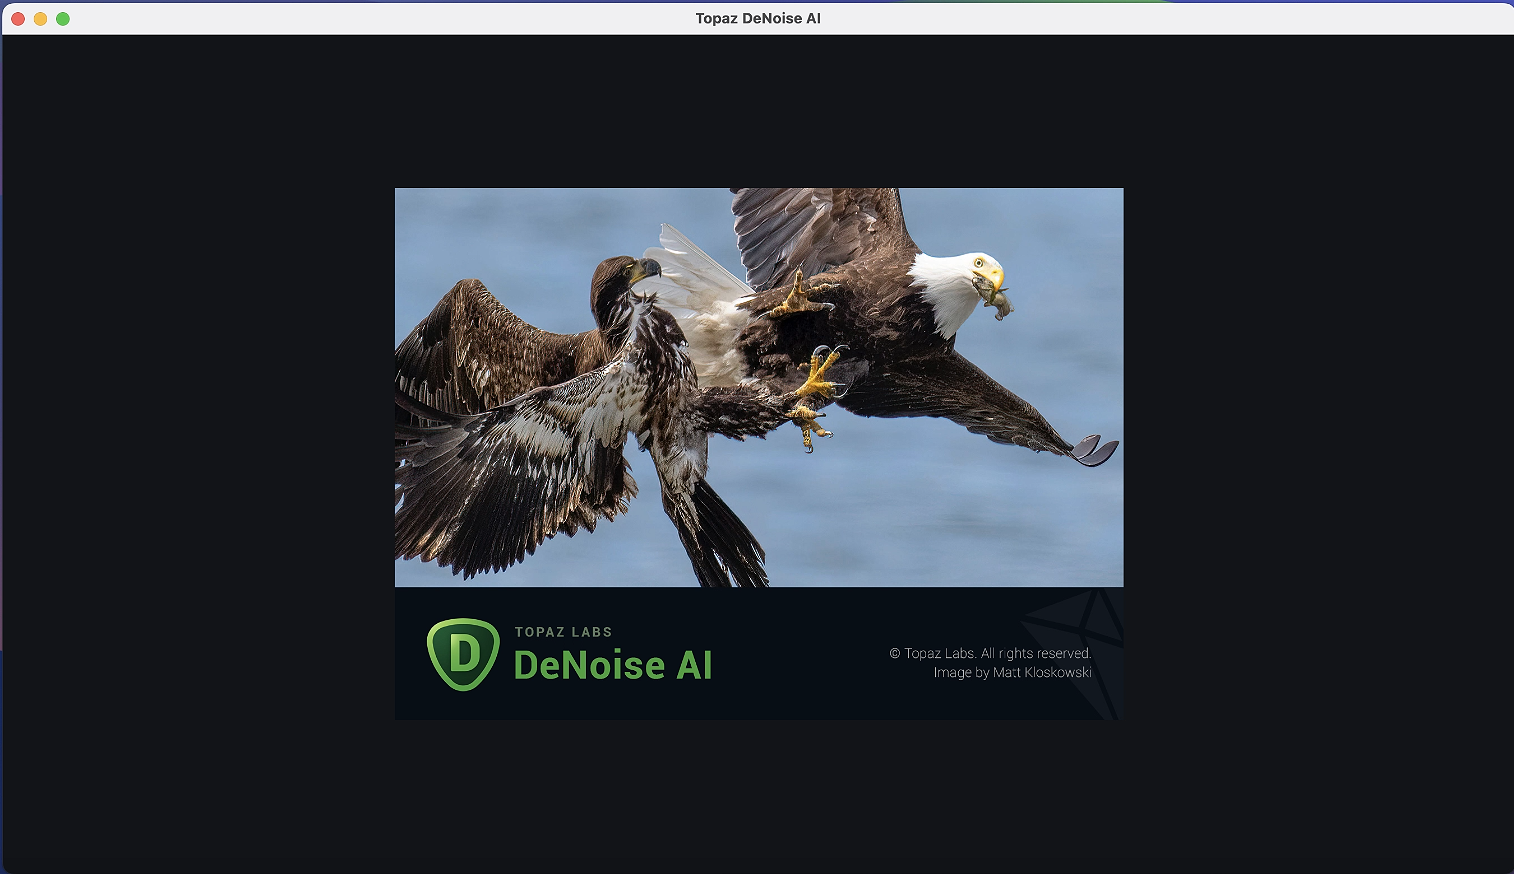This screenshot has width=1514, height=874.
Task: Maximize the window with the green button
Action: tap(63, 19)
